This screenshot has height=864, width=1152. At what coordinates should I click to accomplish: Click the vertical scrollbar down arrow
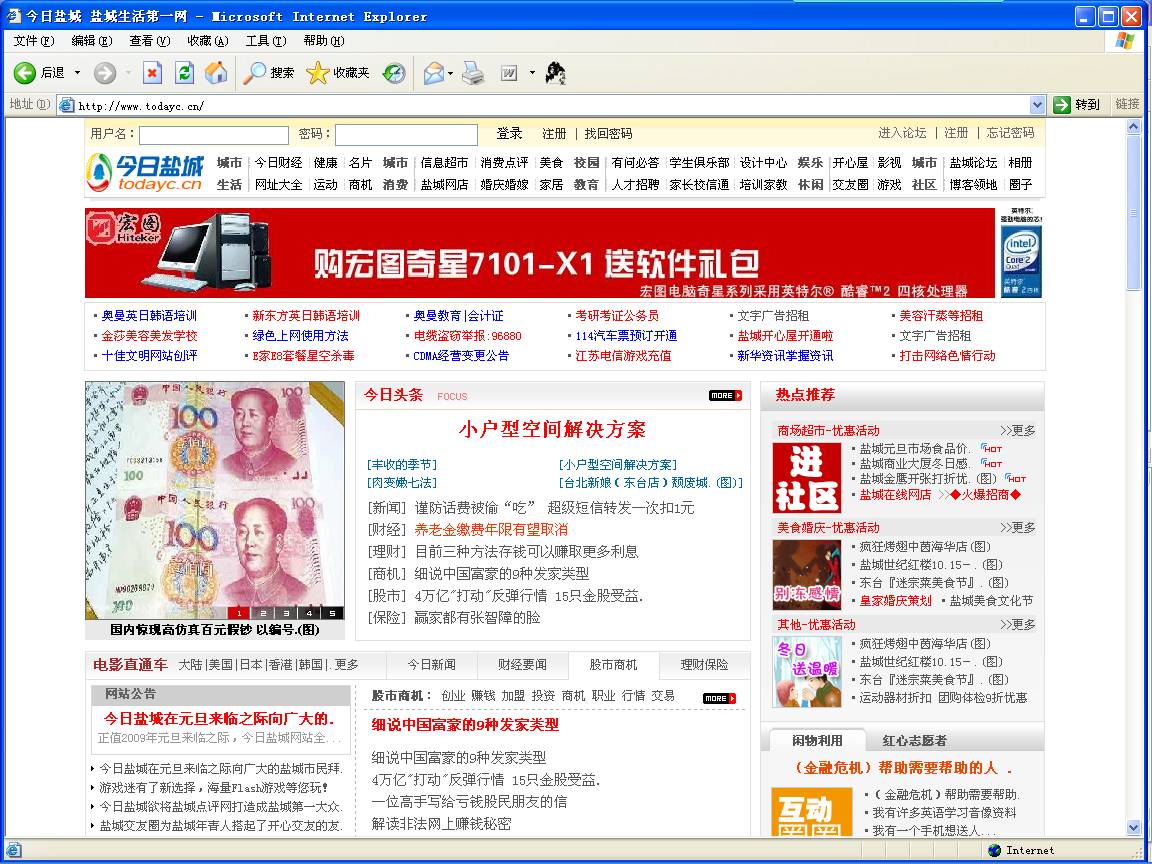[x=1134, y=828]
